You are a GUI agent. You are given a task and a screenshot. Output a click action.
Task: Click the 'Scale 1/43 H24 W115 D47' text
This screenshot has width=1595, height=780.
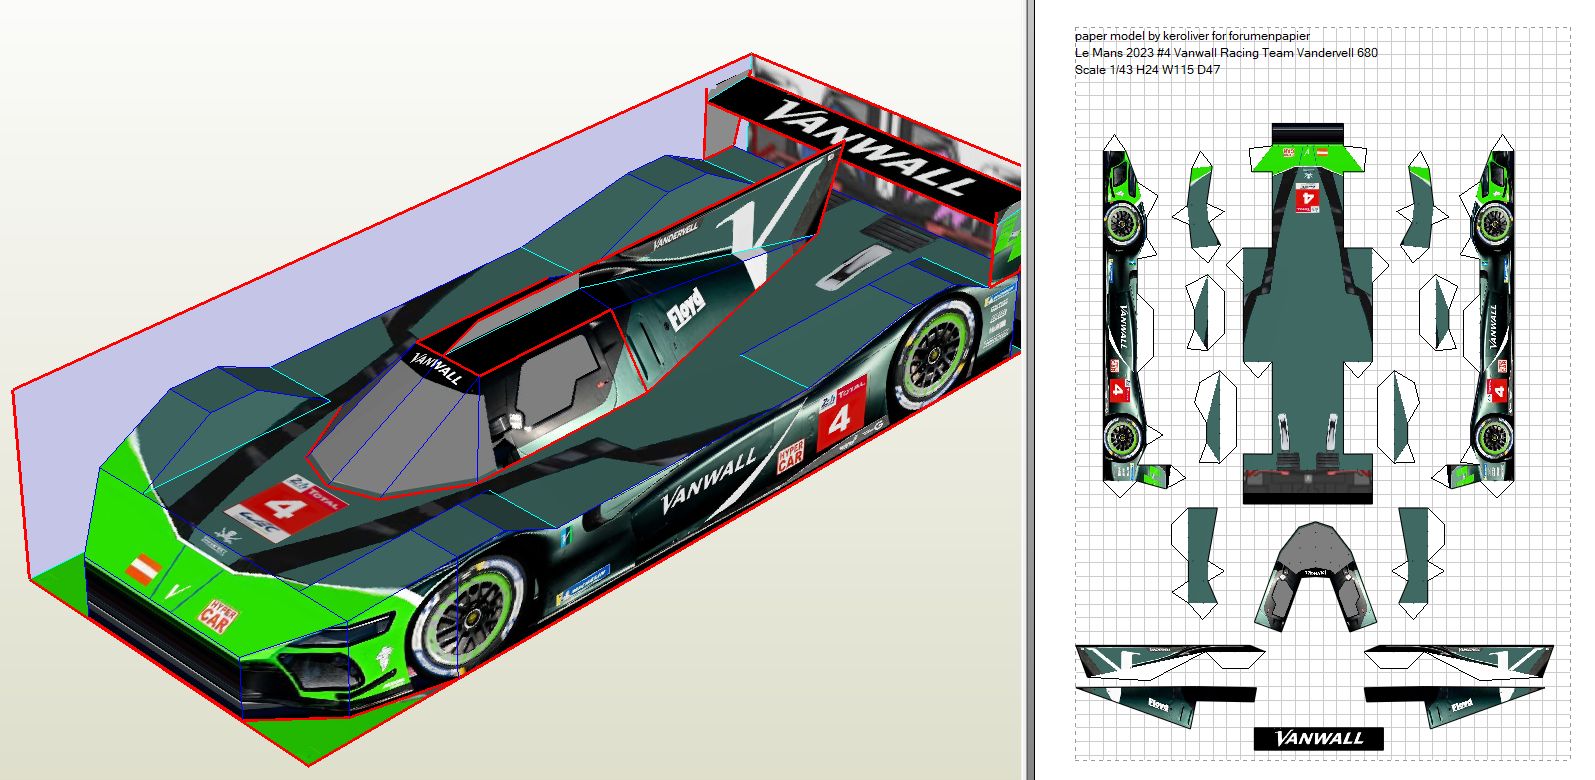(x=1147, y=70)
